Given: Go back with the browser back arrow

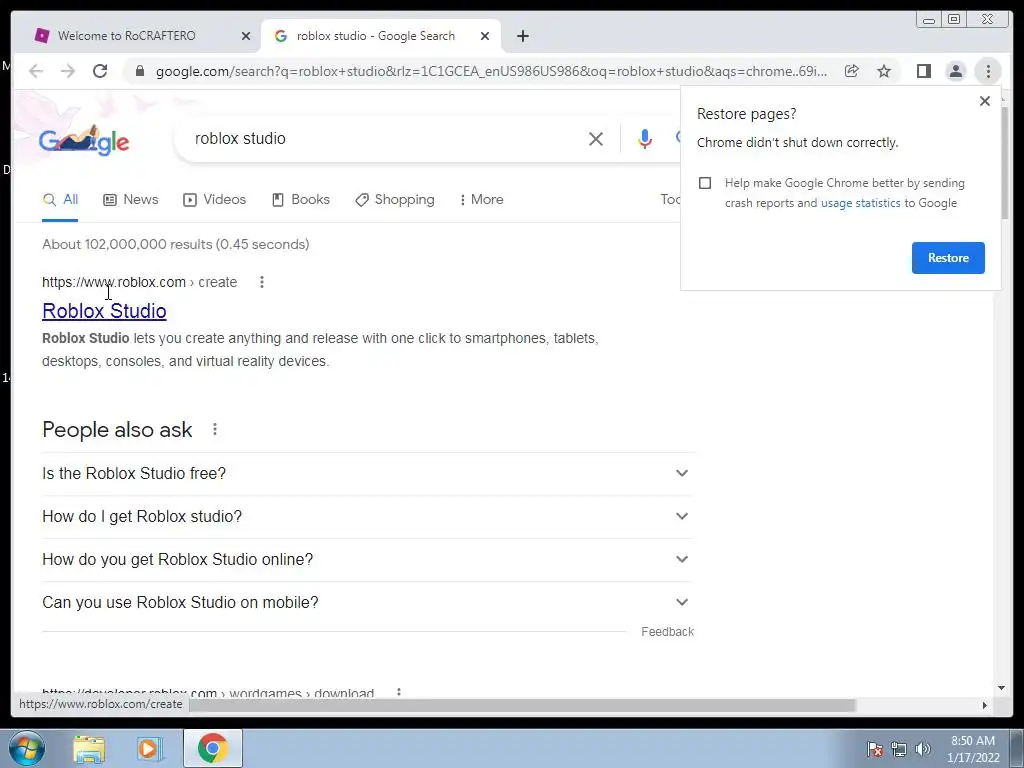Looking at the screenshot, I should click(x=36, y=71).
